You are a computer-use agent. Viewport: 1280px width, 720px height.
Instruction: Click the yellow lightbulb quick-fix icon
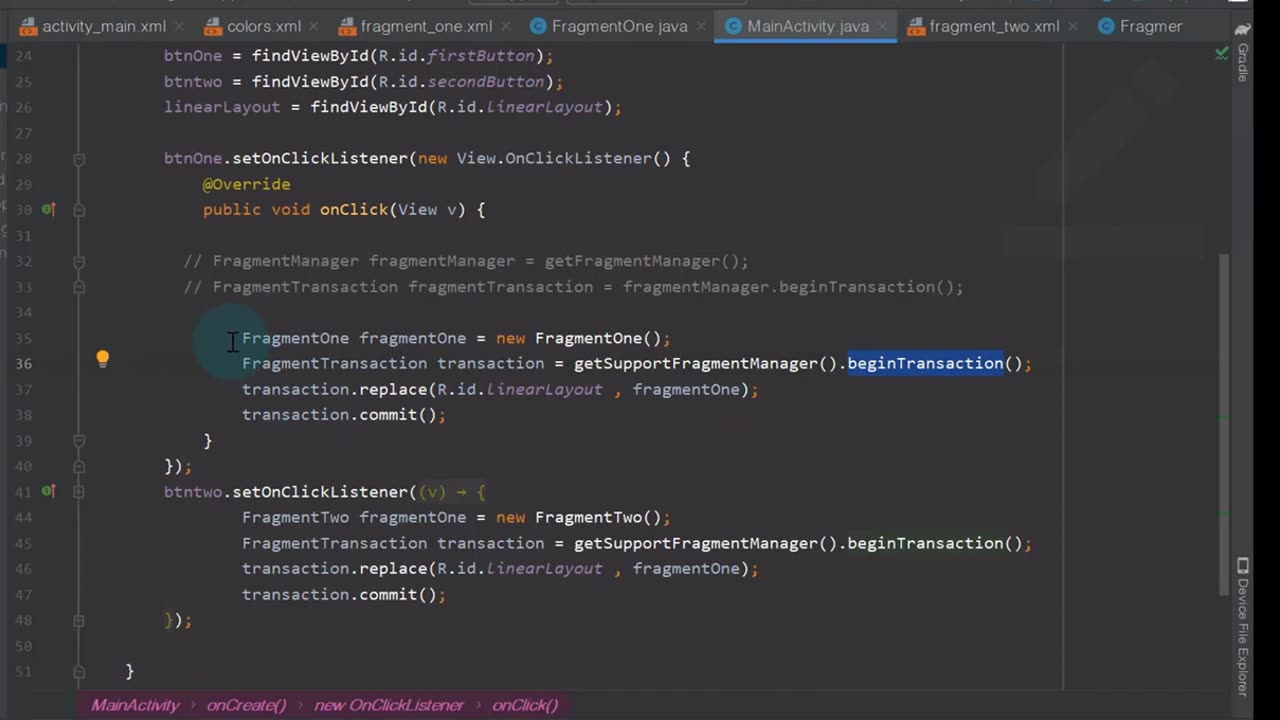click(x=102, y=359)
